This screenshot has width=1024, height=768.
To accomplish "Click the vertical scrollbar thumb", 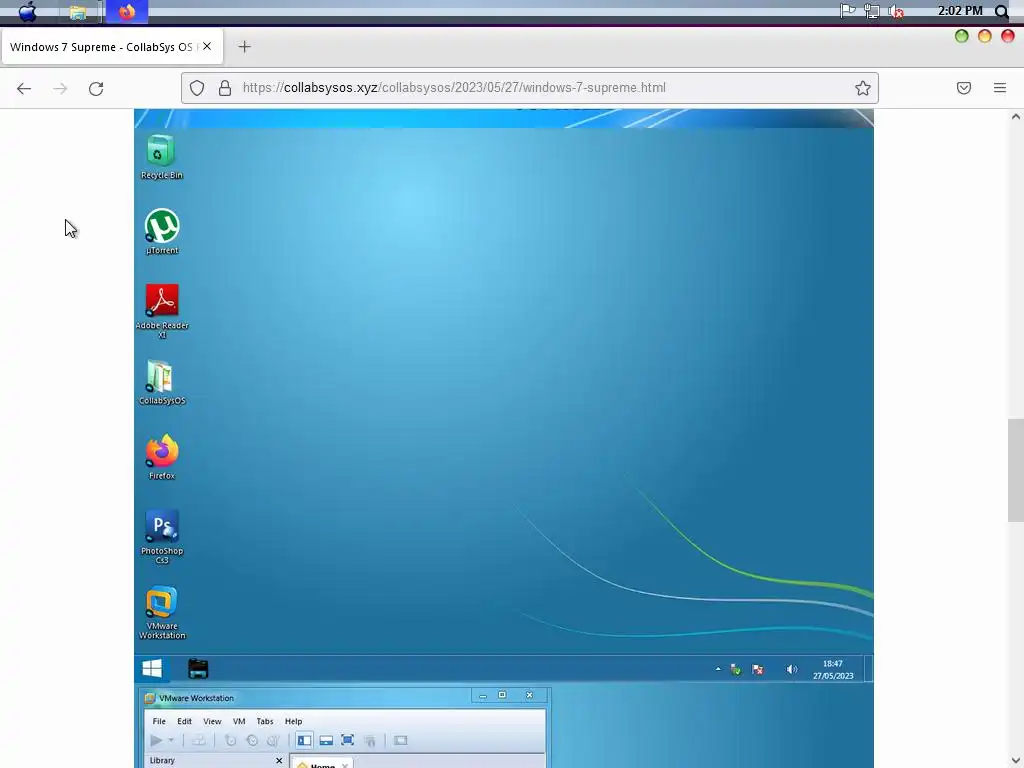I will (x=1016, y=470).
